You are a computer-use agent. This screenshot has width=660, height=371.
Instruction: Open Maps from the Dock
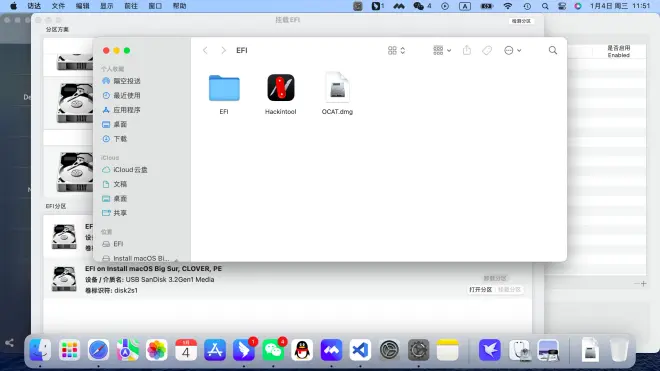[x=128, y=350]
